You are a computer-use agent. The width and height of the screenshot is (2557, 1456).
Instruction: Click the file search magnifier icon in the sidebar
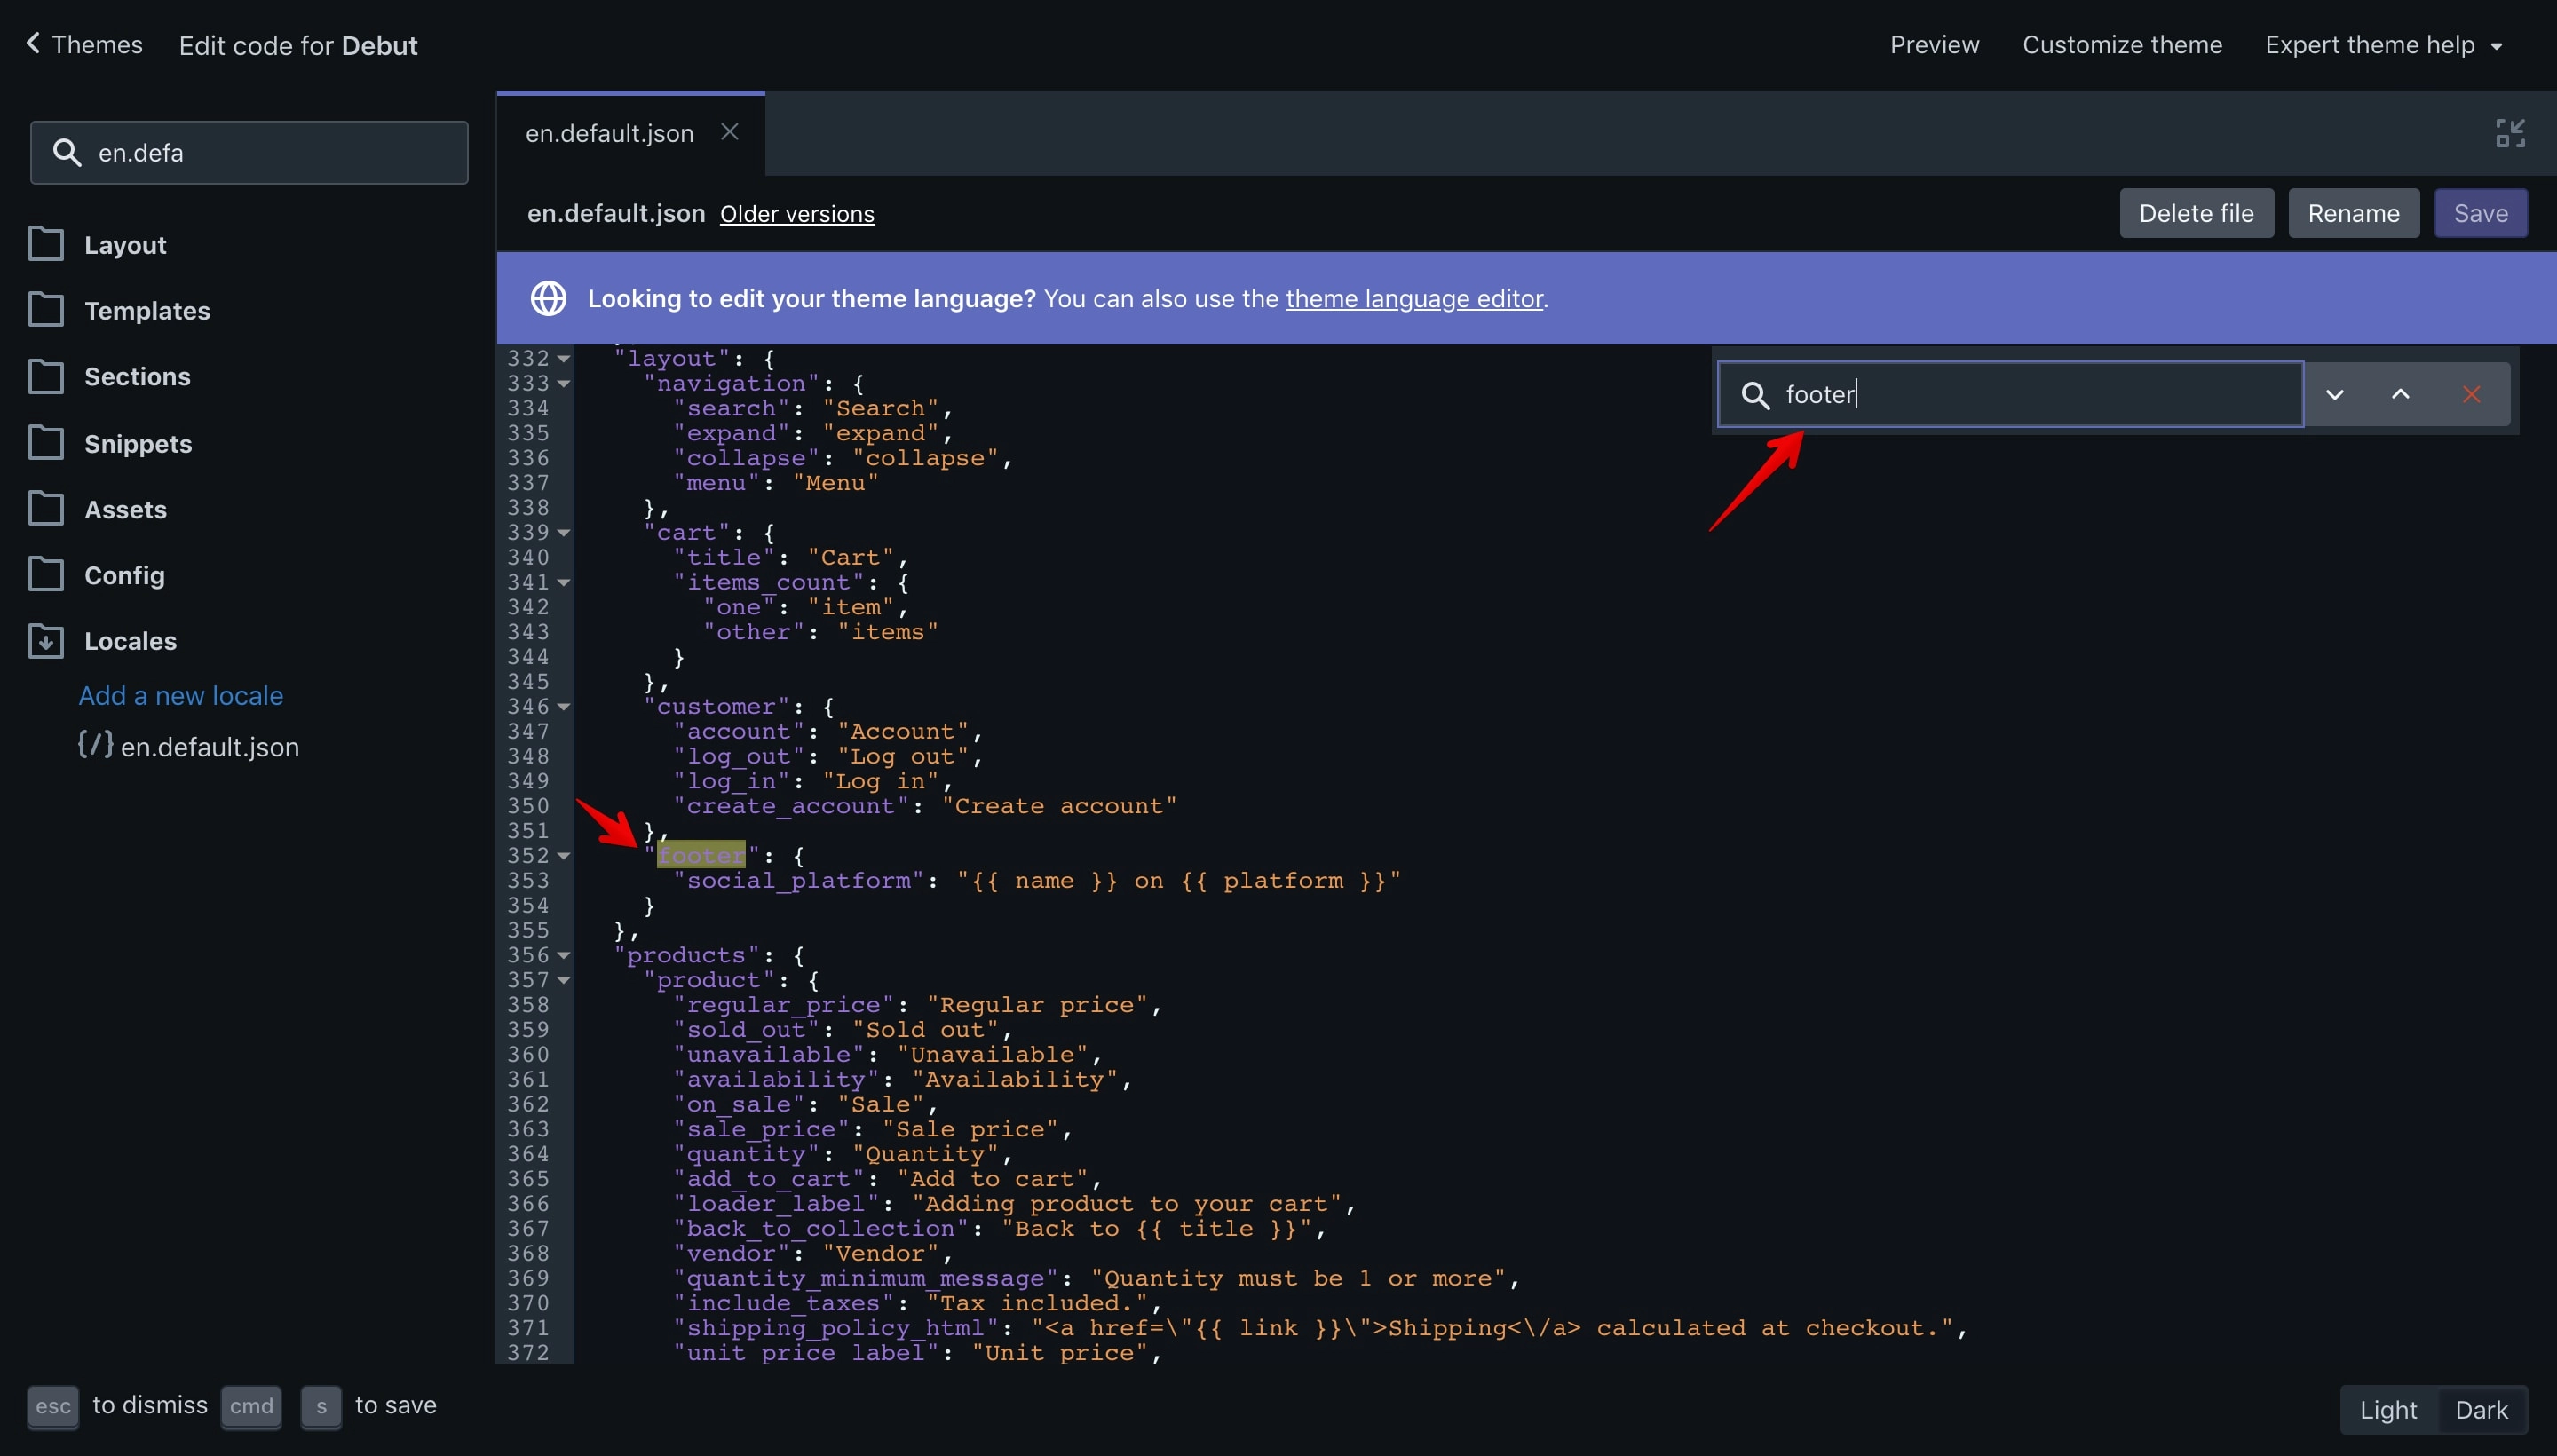coord(66,152)
